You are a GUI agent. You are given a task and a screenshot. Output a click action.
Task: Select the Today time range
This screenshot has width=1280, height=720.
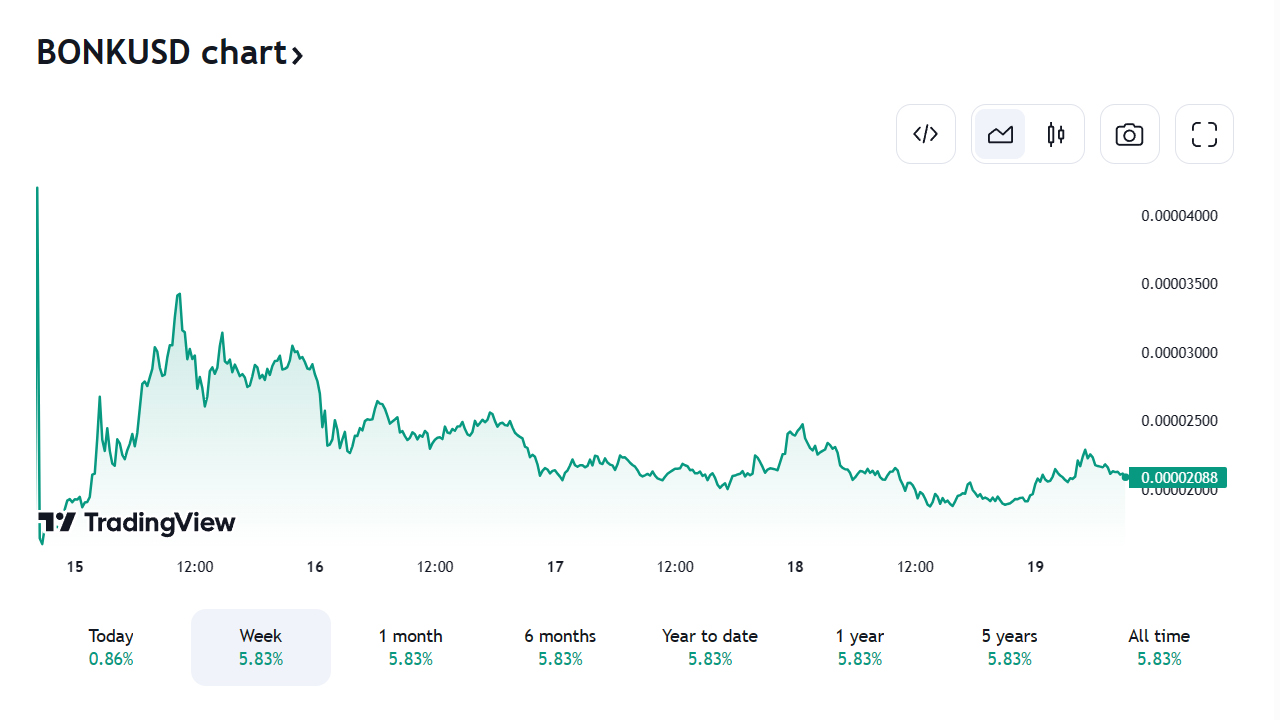pyautogui.click(x=111, y=647)
